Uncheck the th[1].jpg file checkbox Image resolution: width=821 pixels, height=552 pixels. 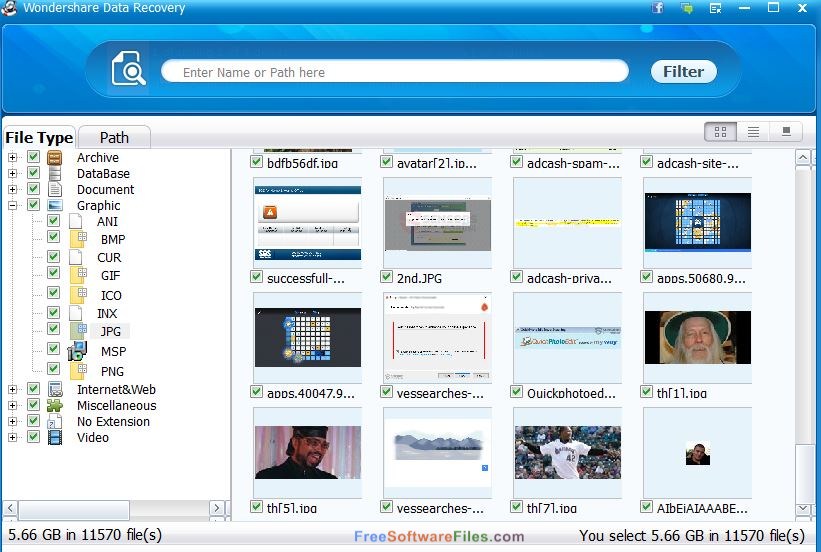(x=647, y=391)
